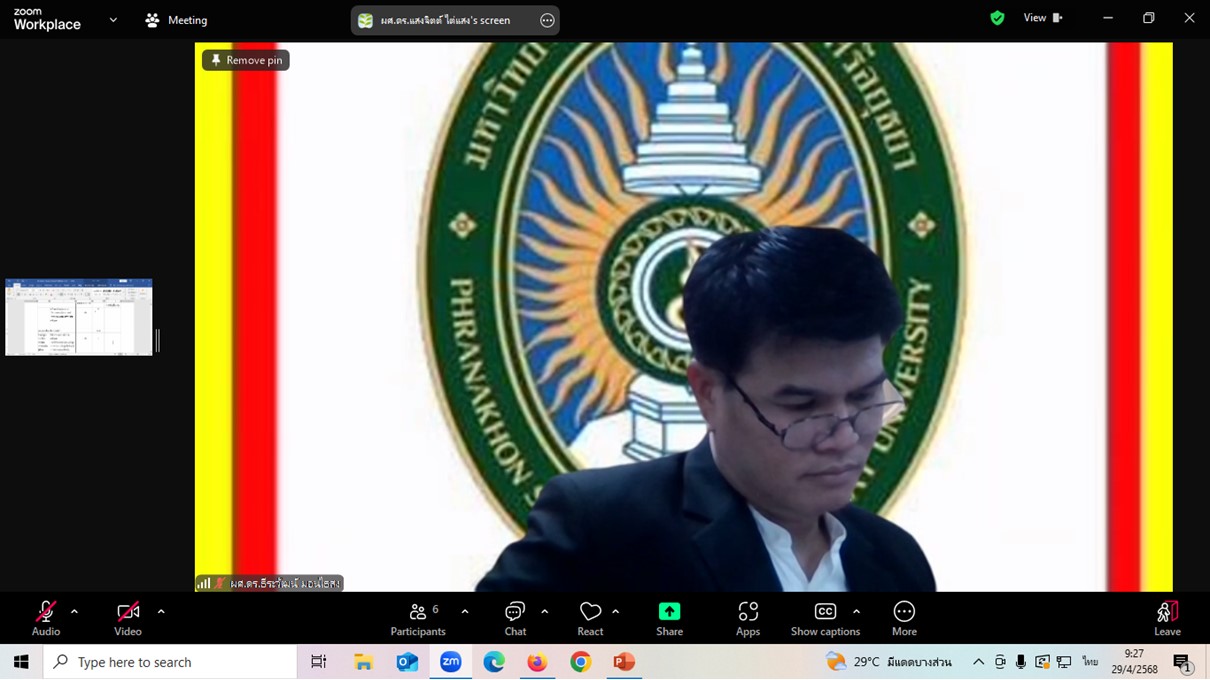Click the Meet Now camera tray icon
1210x680 pixels.
tap(1000, 662)
